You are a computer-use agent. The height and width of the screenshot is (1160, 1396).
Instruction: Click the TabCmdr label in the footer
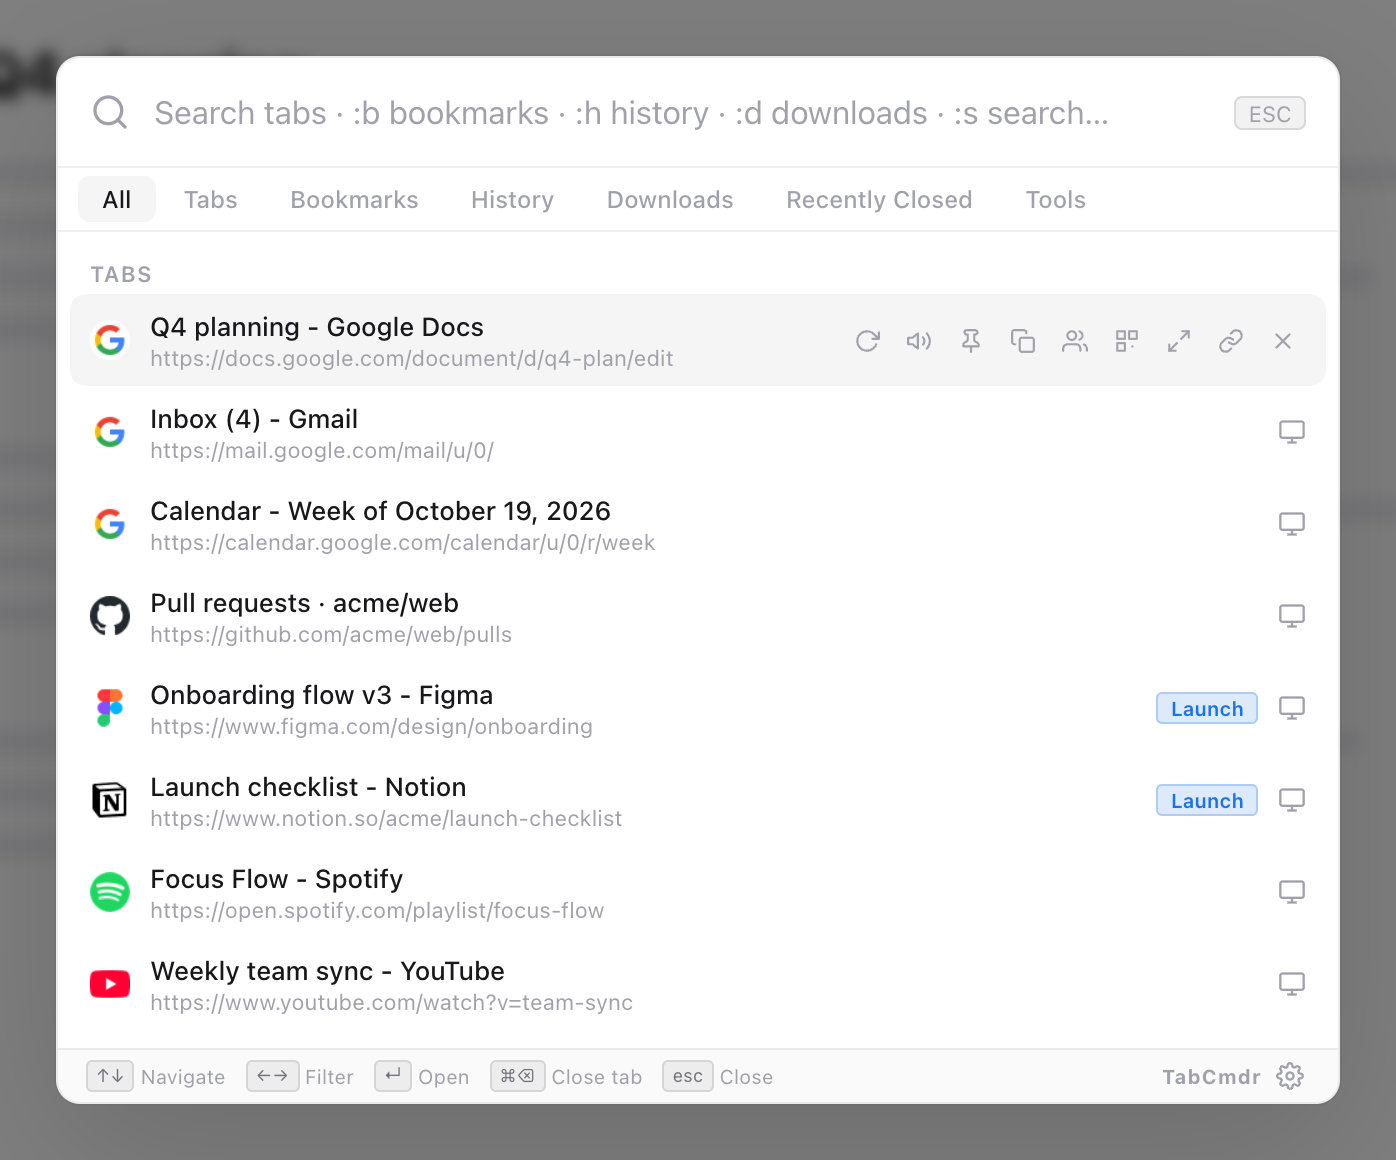(1211, 1077)
